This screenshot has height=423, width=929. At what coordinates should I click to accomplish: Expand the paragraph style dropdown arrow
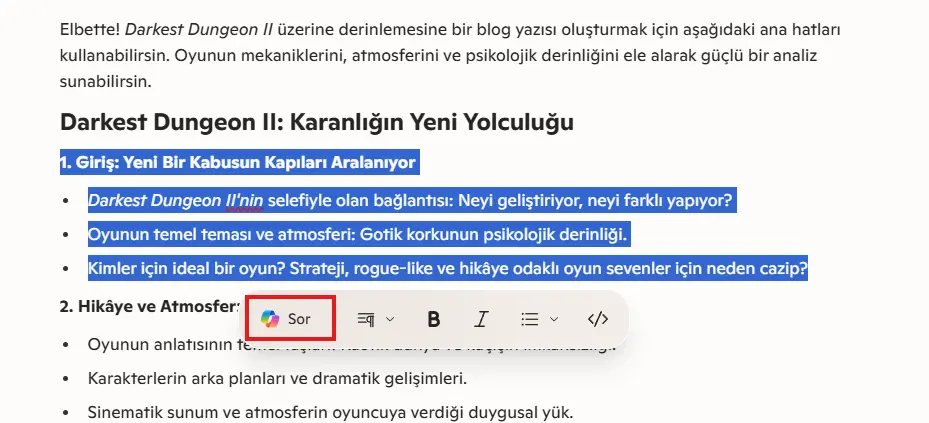pos(390,319)
